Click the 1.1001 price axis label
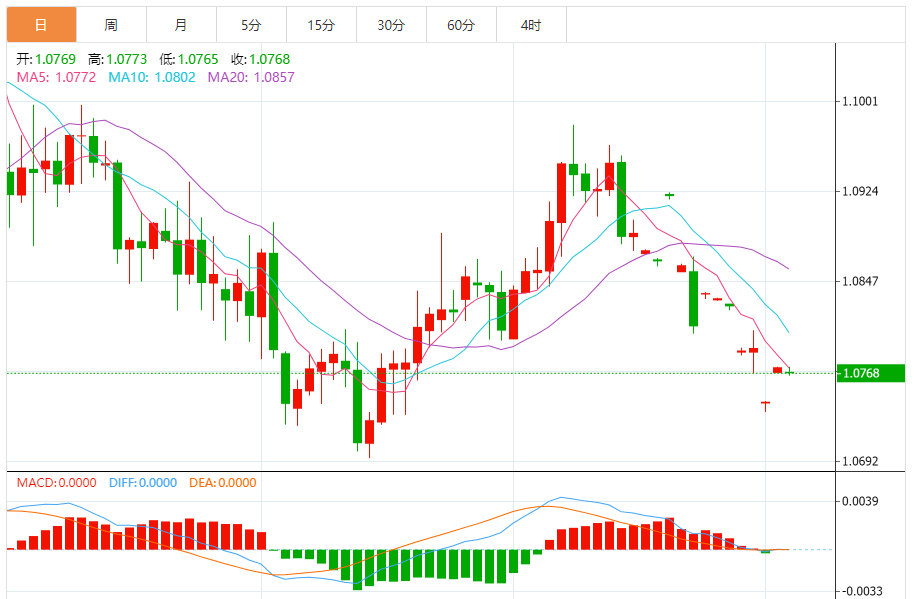Screen dimensions: 914x599 (860, 101)
